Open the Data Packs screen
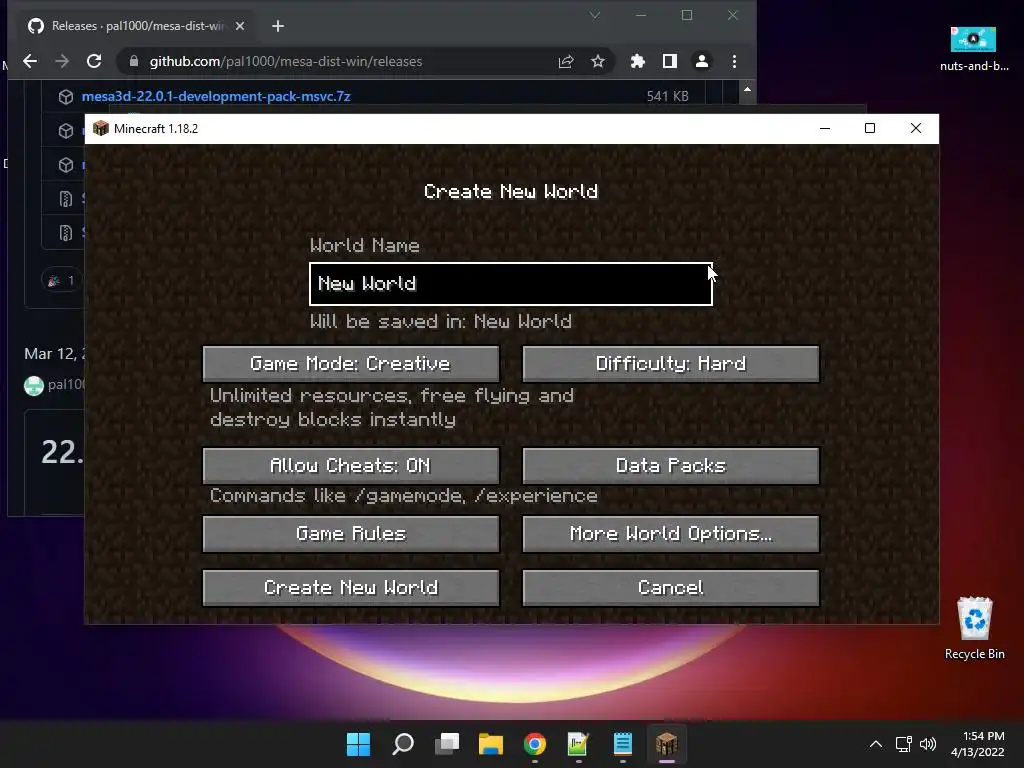1024x768 pixels. (x=671, y=466)
